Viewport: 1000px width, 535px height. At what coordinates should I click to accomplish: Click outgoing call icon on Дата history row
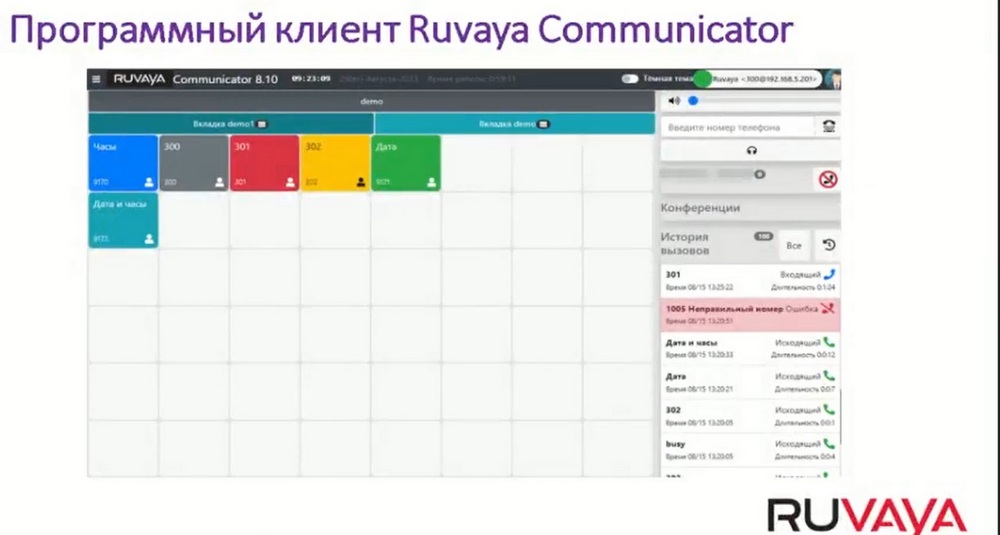[x=829, y=376]
